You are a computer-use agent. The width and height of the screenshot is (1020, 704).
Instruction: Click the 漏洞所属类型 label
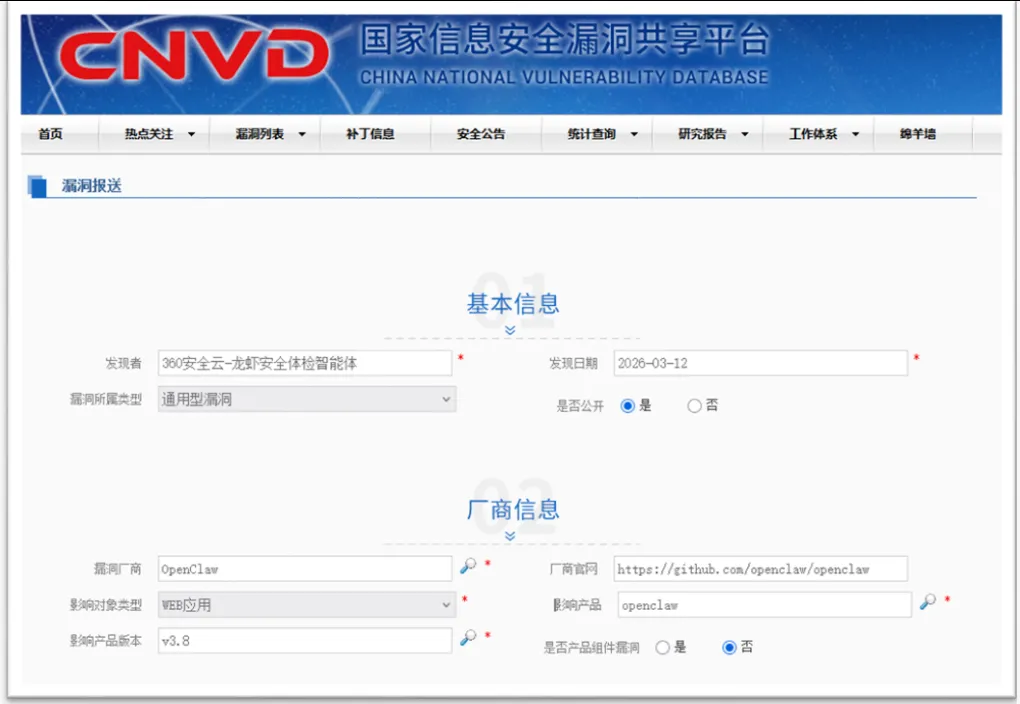[105, 399]
